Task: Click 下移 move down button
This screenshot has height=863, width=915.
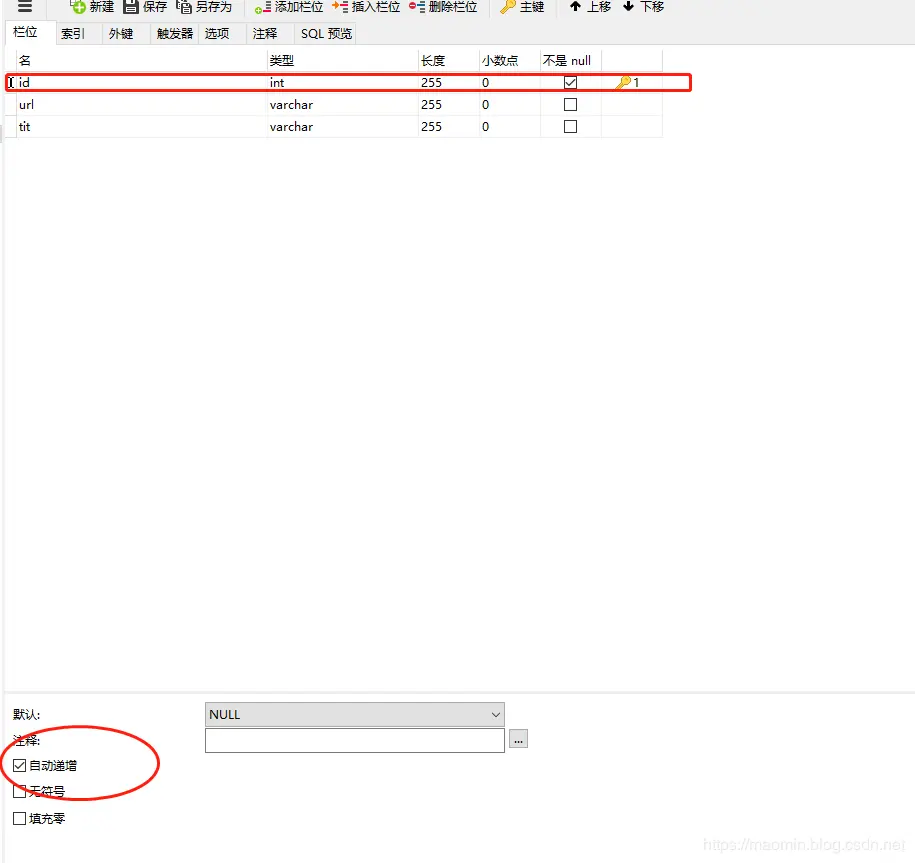Action: click(643, 7)
